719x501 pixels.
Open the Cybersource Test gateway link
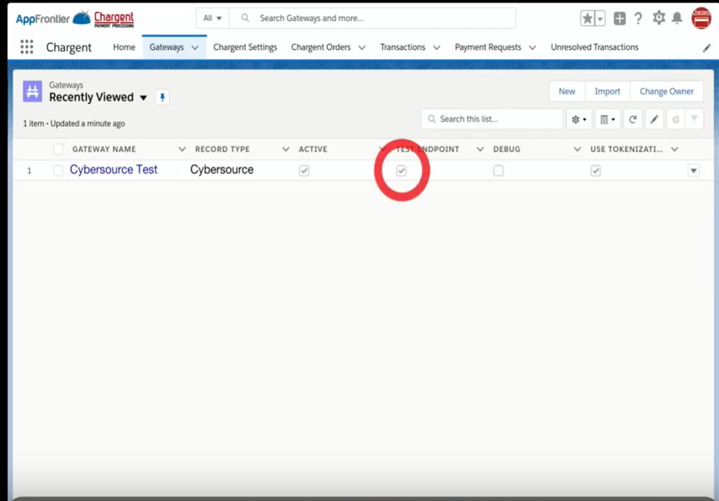(113, 170)
